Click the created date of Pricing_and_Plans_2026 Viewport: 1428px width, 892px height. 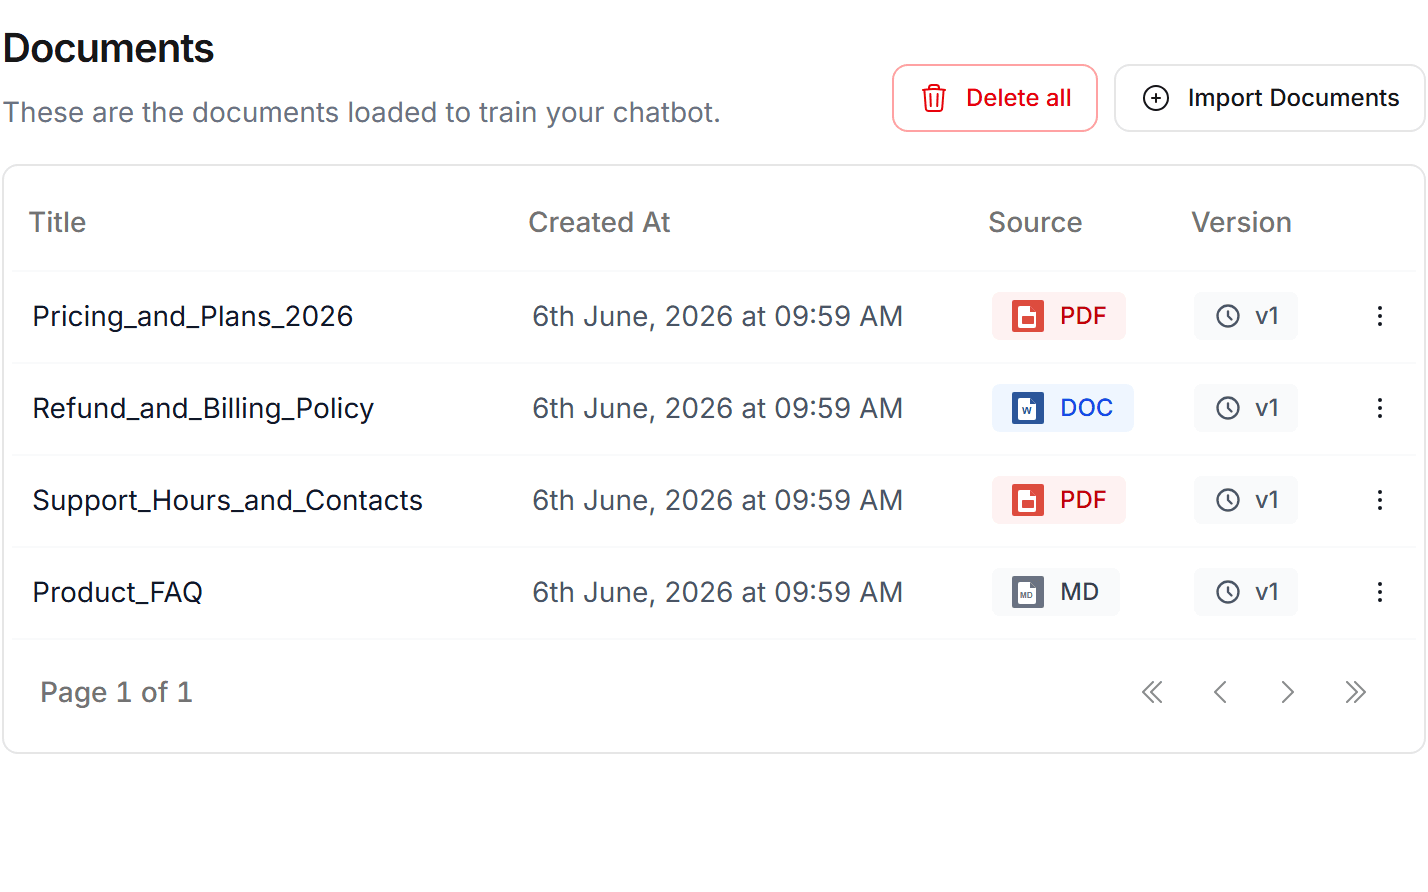[x=717, y=316]
